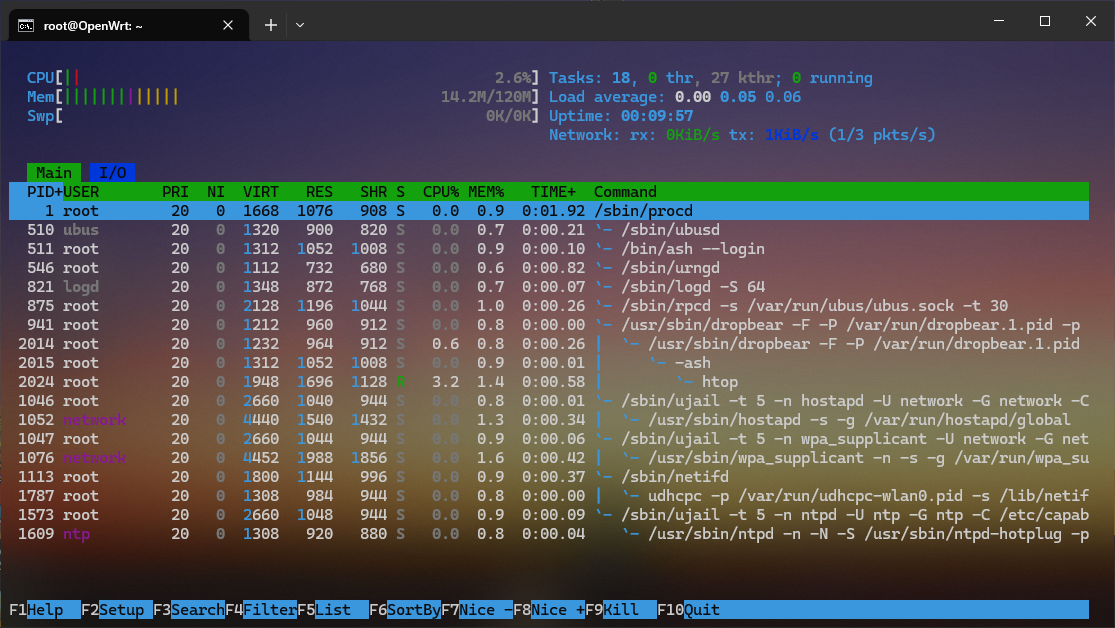Select the /sbin/rpcd process row
Image resolution: width=1115 pixels, height=628 pixels.
[x=549, y=307]
